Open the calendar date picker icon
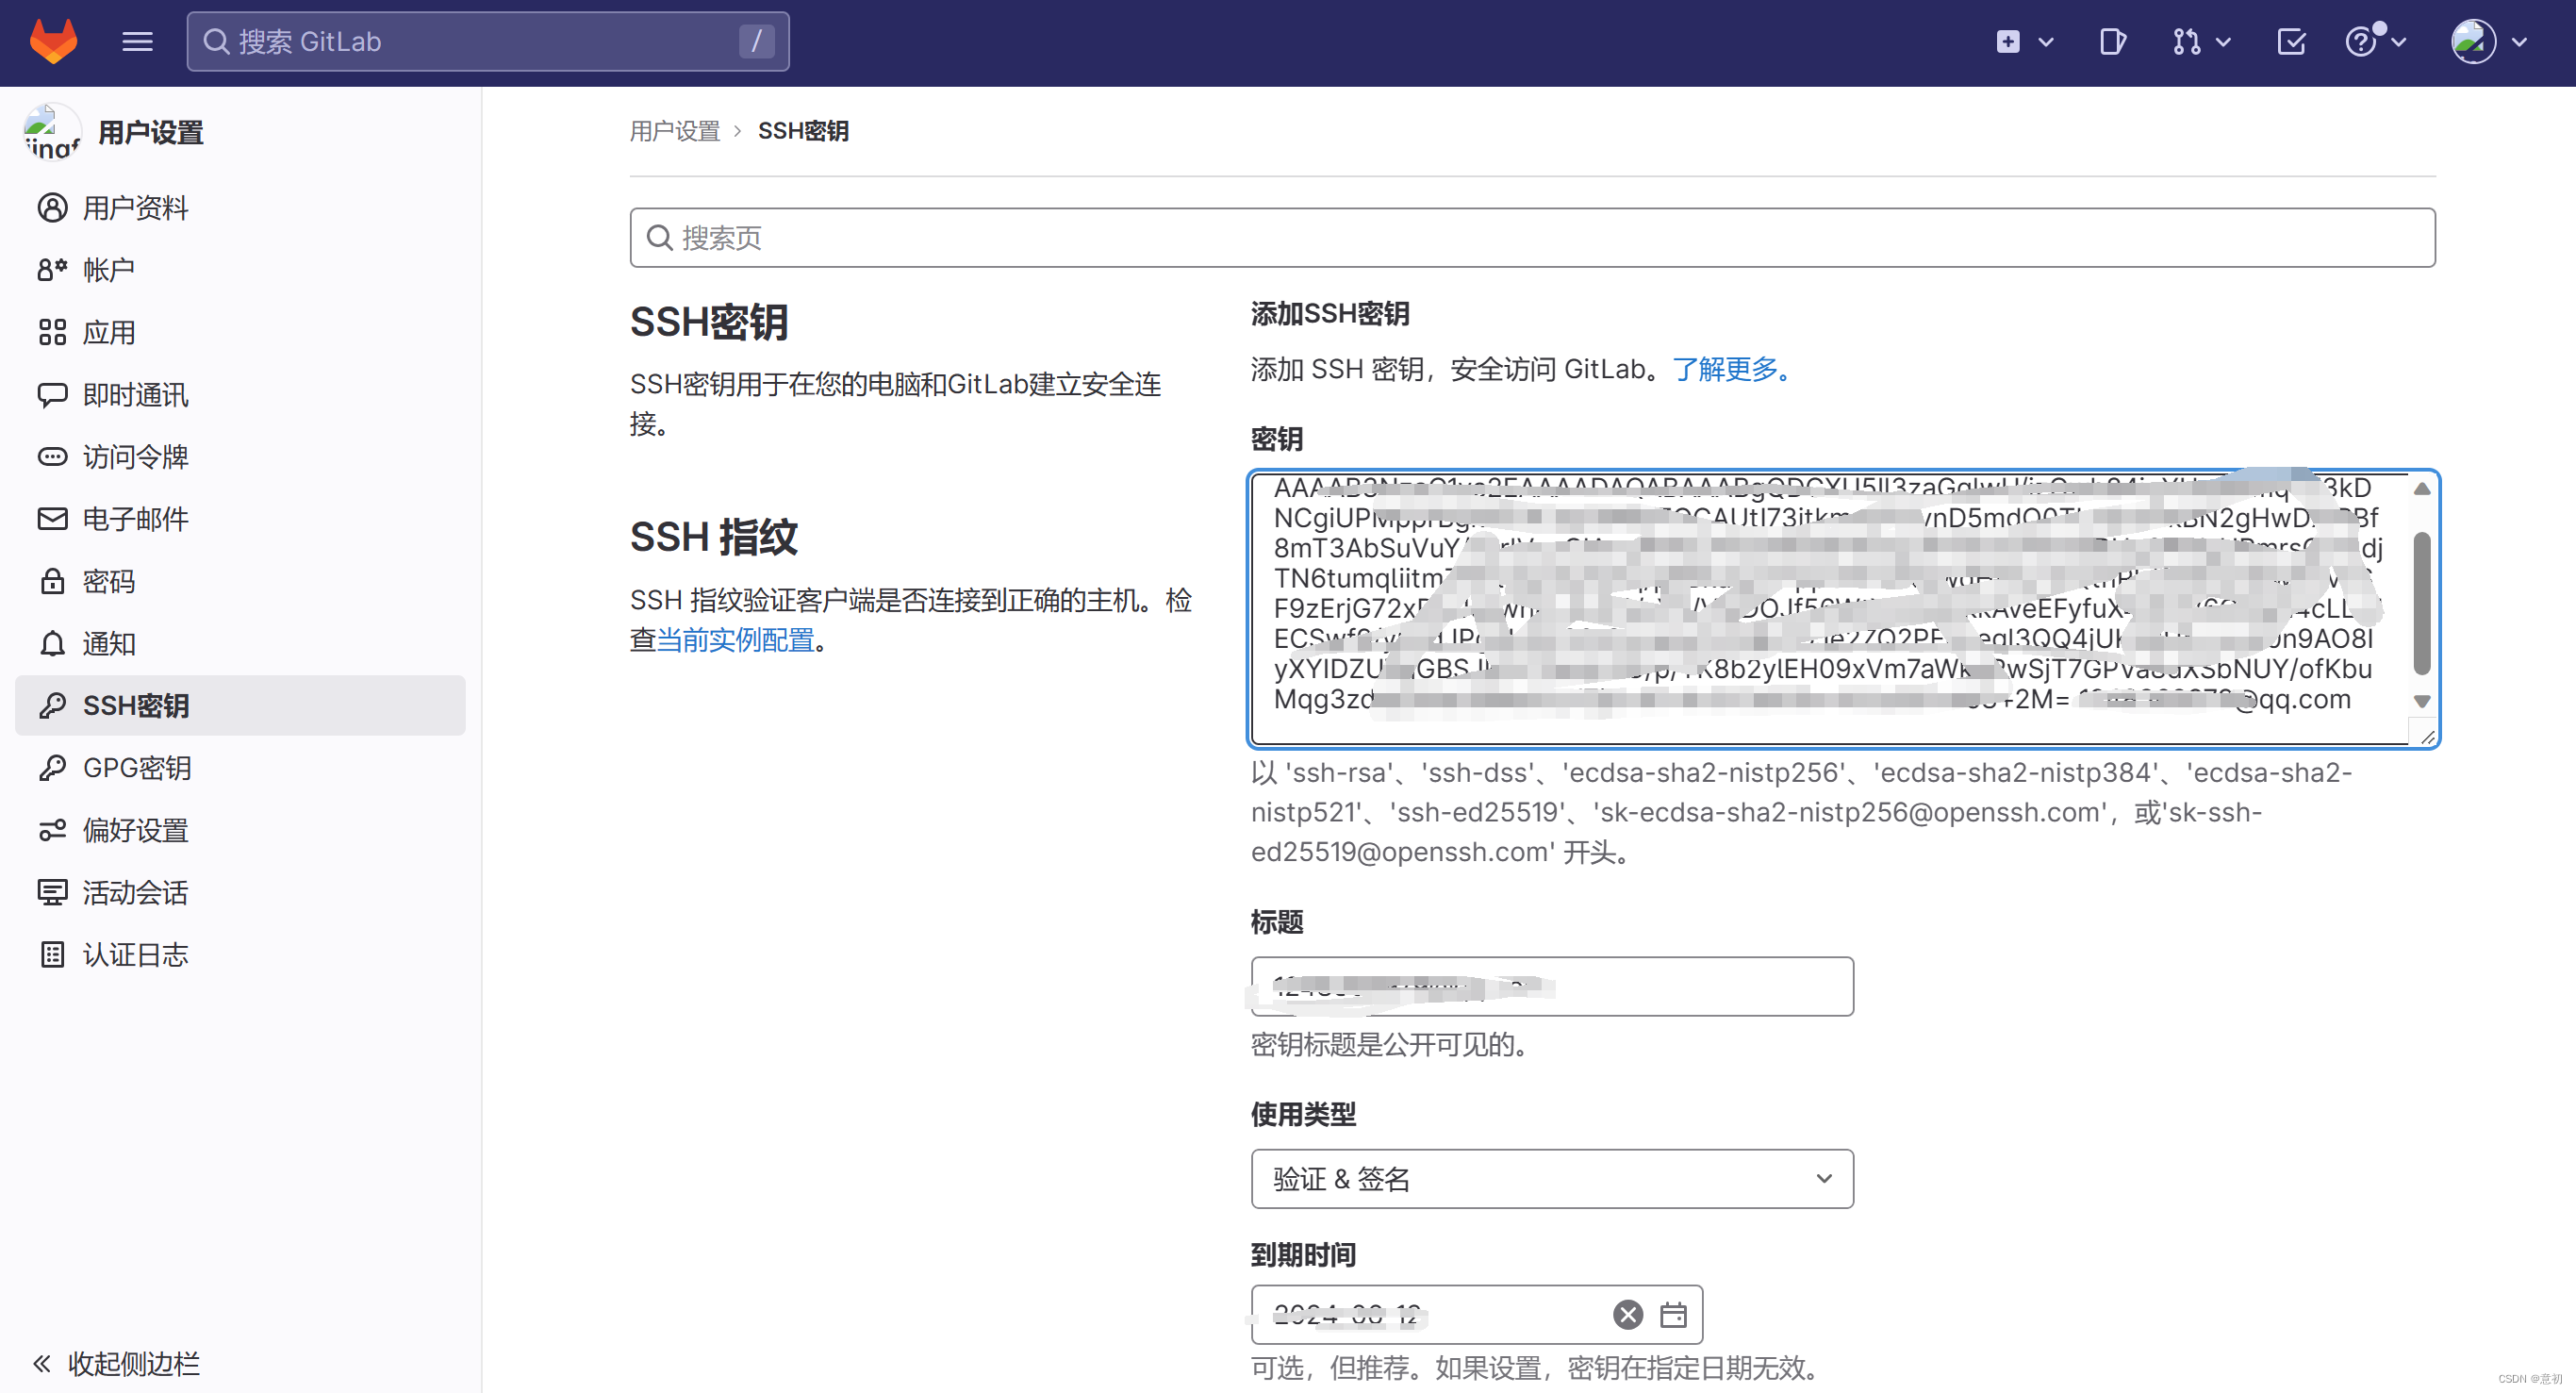2576x1393 pixels. 1673,1314
